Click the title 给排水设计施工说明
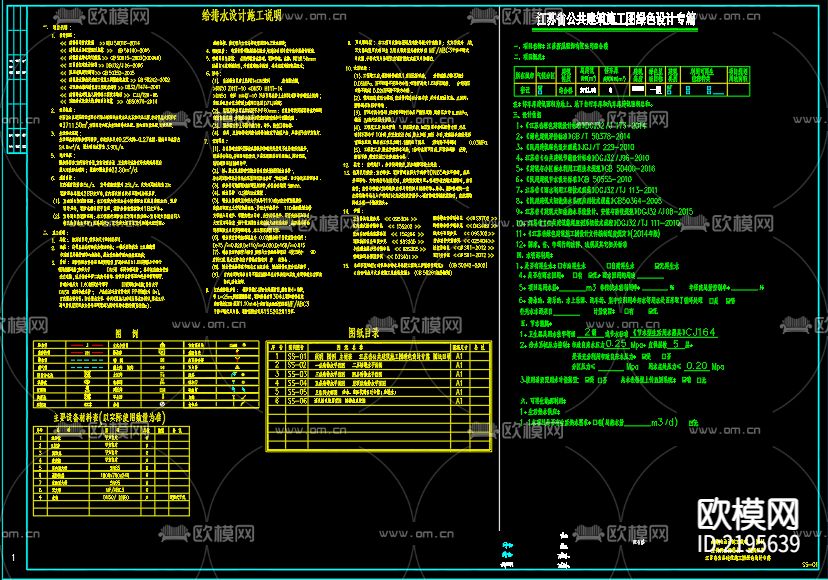The width and height of the screenshot is (828, 580). 241,15
